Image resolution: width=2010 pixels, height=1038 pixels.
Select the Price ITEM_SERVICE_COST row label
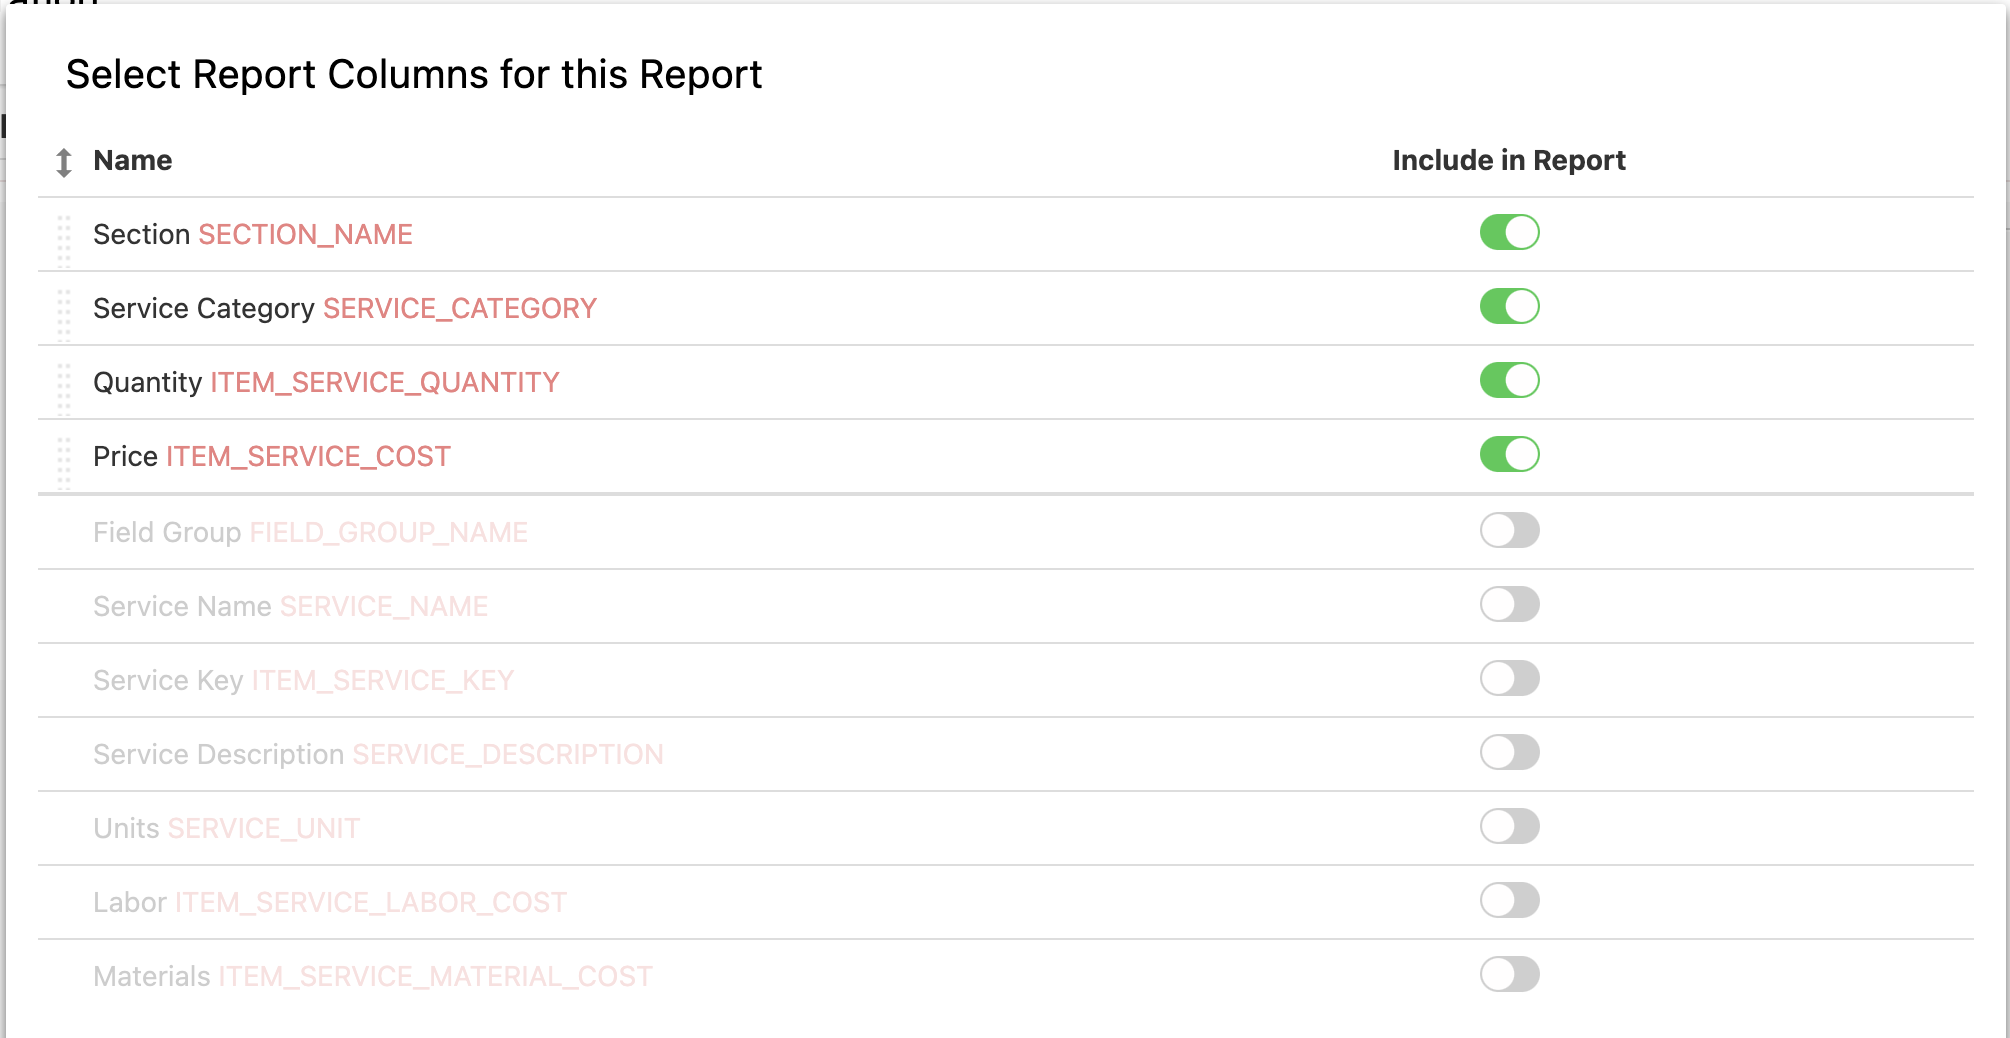point(272,456)
